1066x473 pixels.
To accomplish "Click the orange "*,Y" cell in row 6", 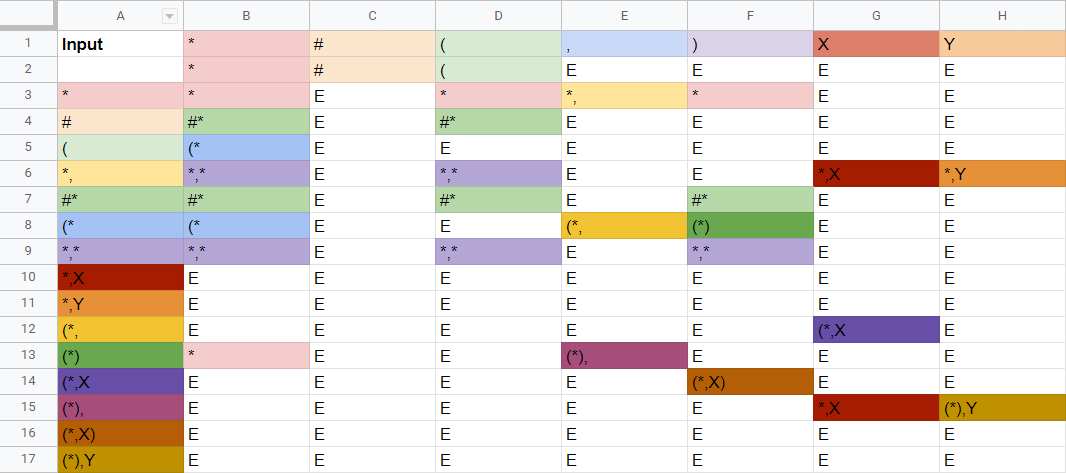I will click(x=1002, y=173).
